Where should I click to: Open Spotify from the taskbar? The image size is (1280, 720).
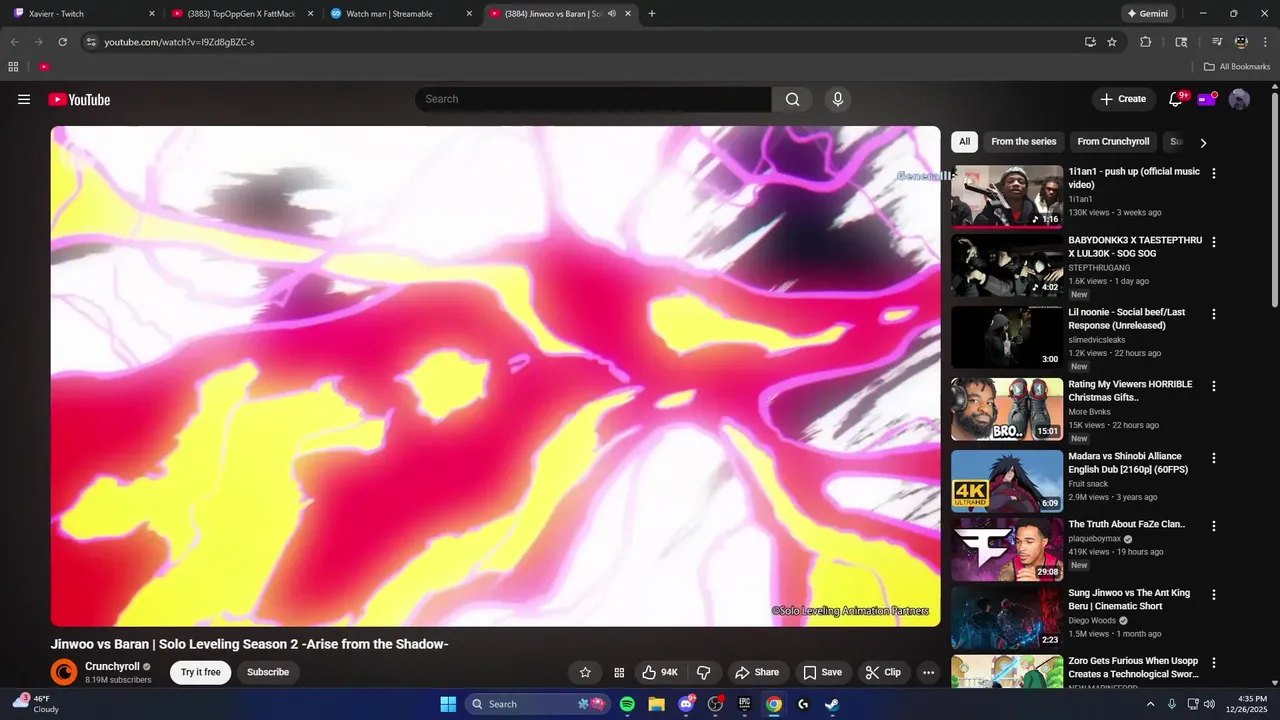627,704
